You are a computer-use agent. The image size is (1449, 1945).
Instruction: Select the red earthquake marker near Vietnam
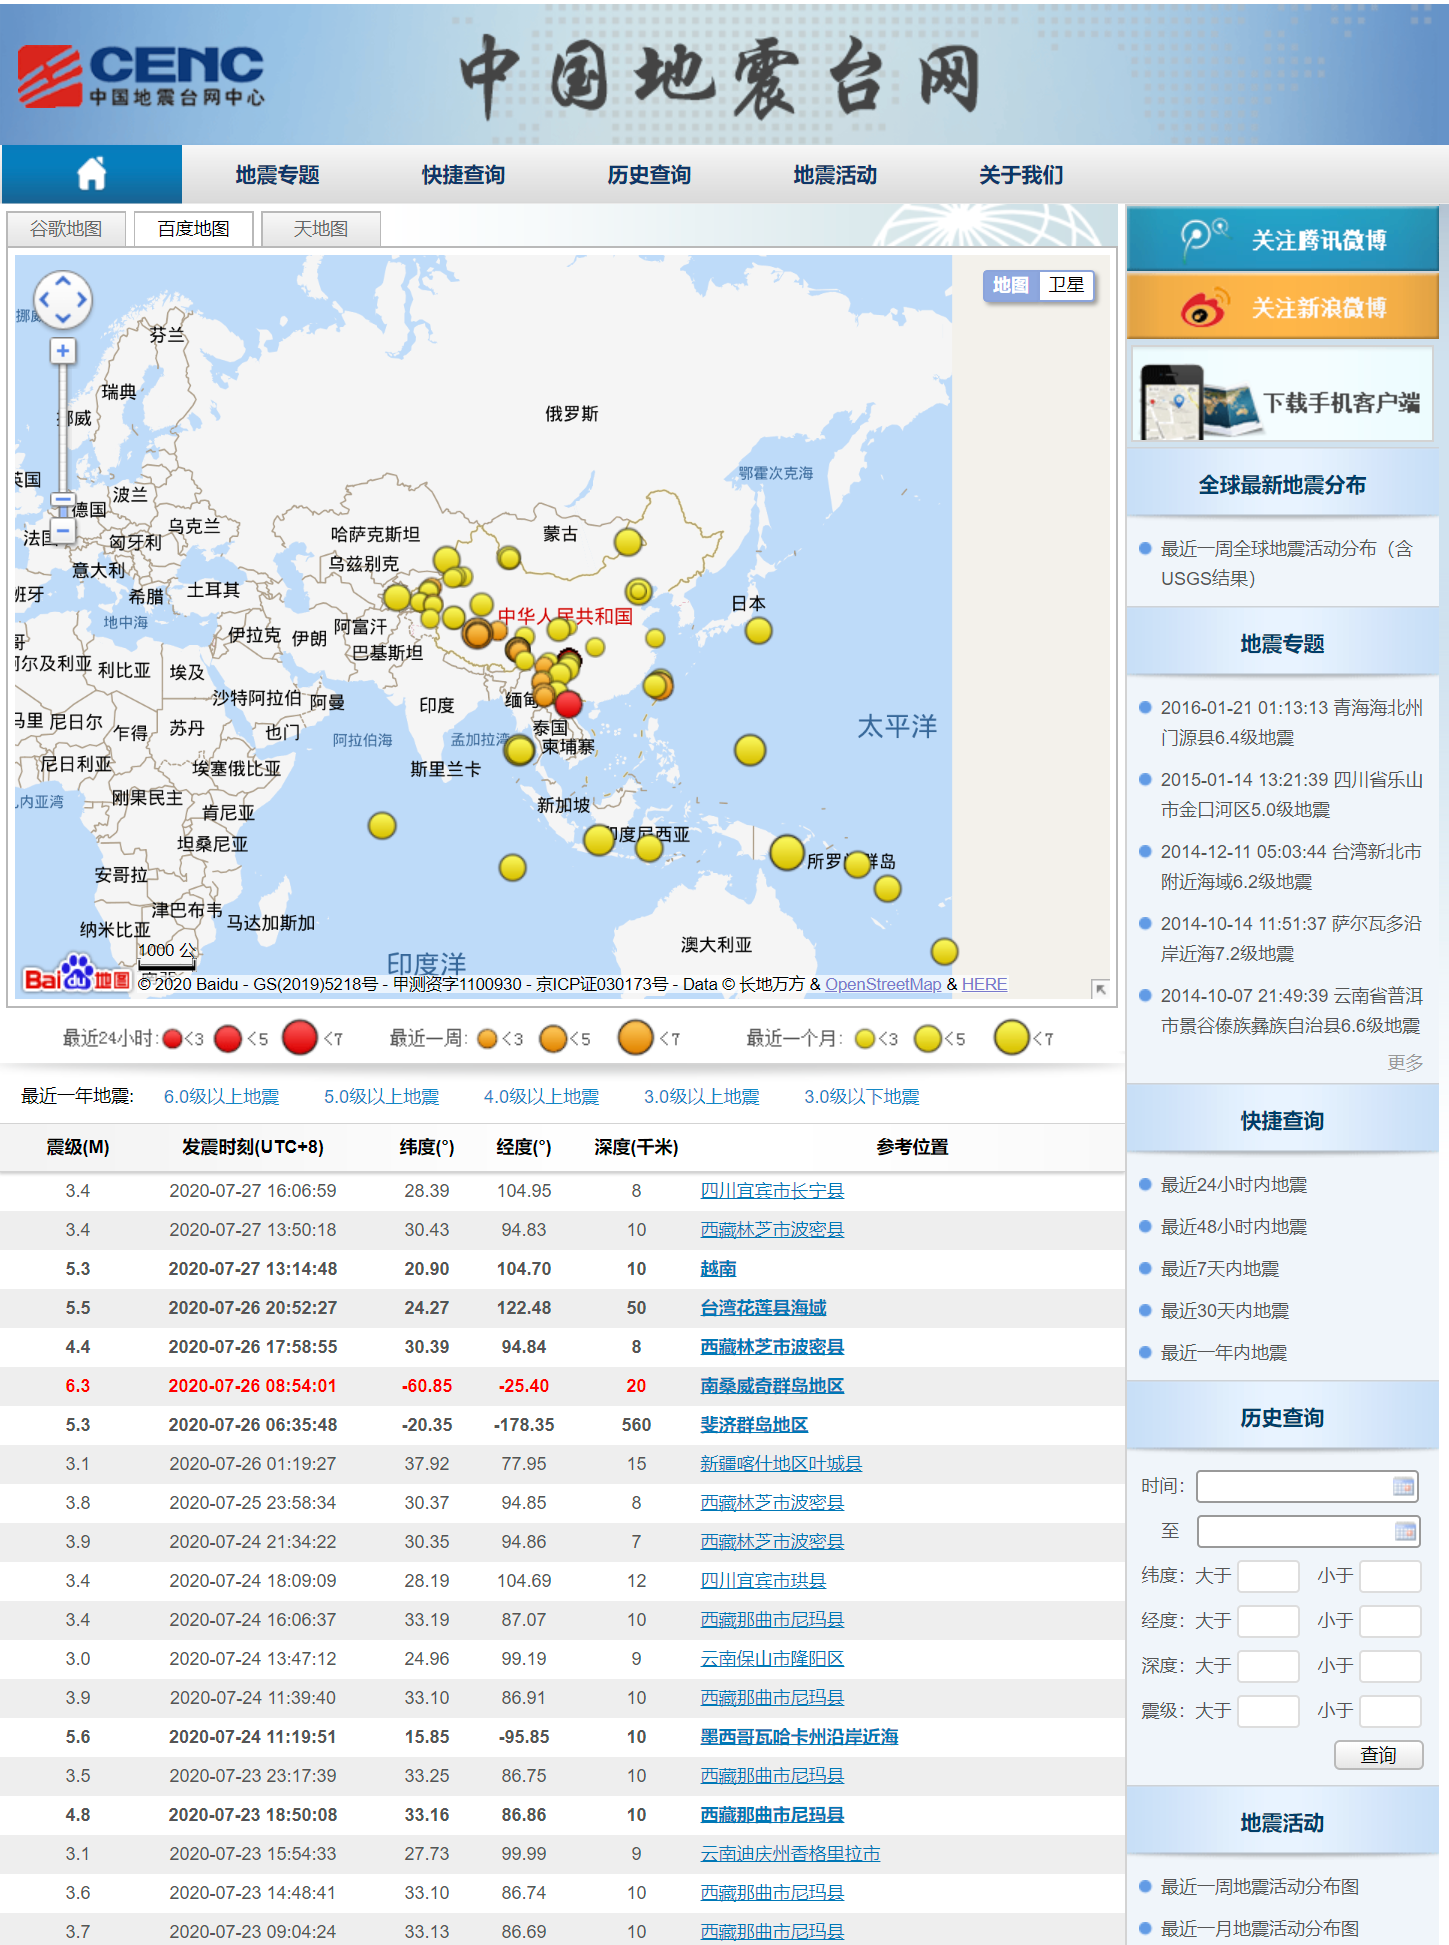[568, 704]
